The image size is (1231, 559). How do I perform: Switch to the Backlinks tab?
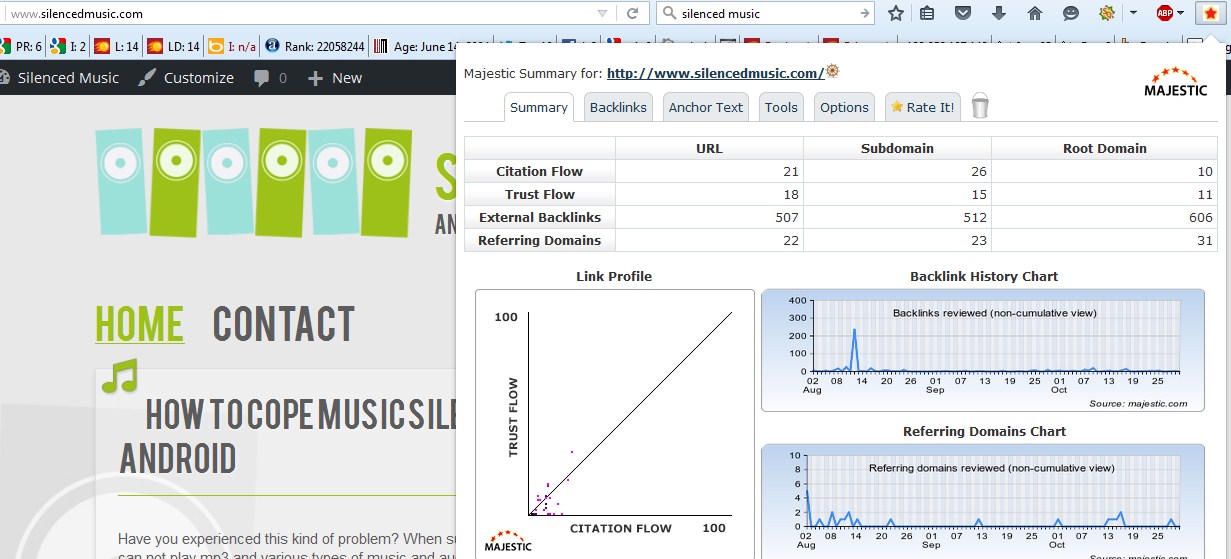point(617,107)
